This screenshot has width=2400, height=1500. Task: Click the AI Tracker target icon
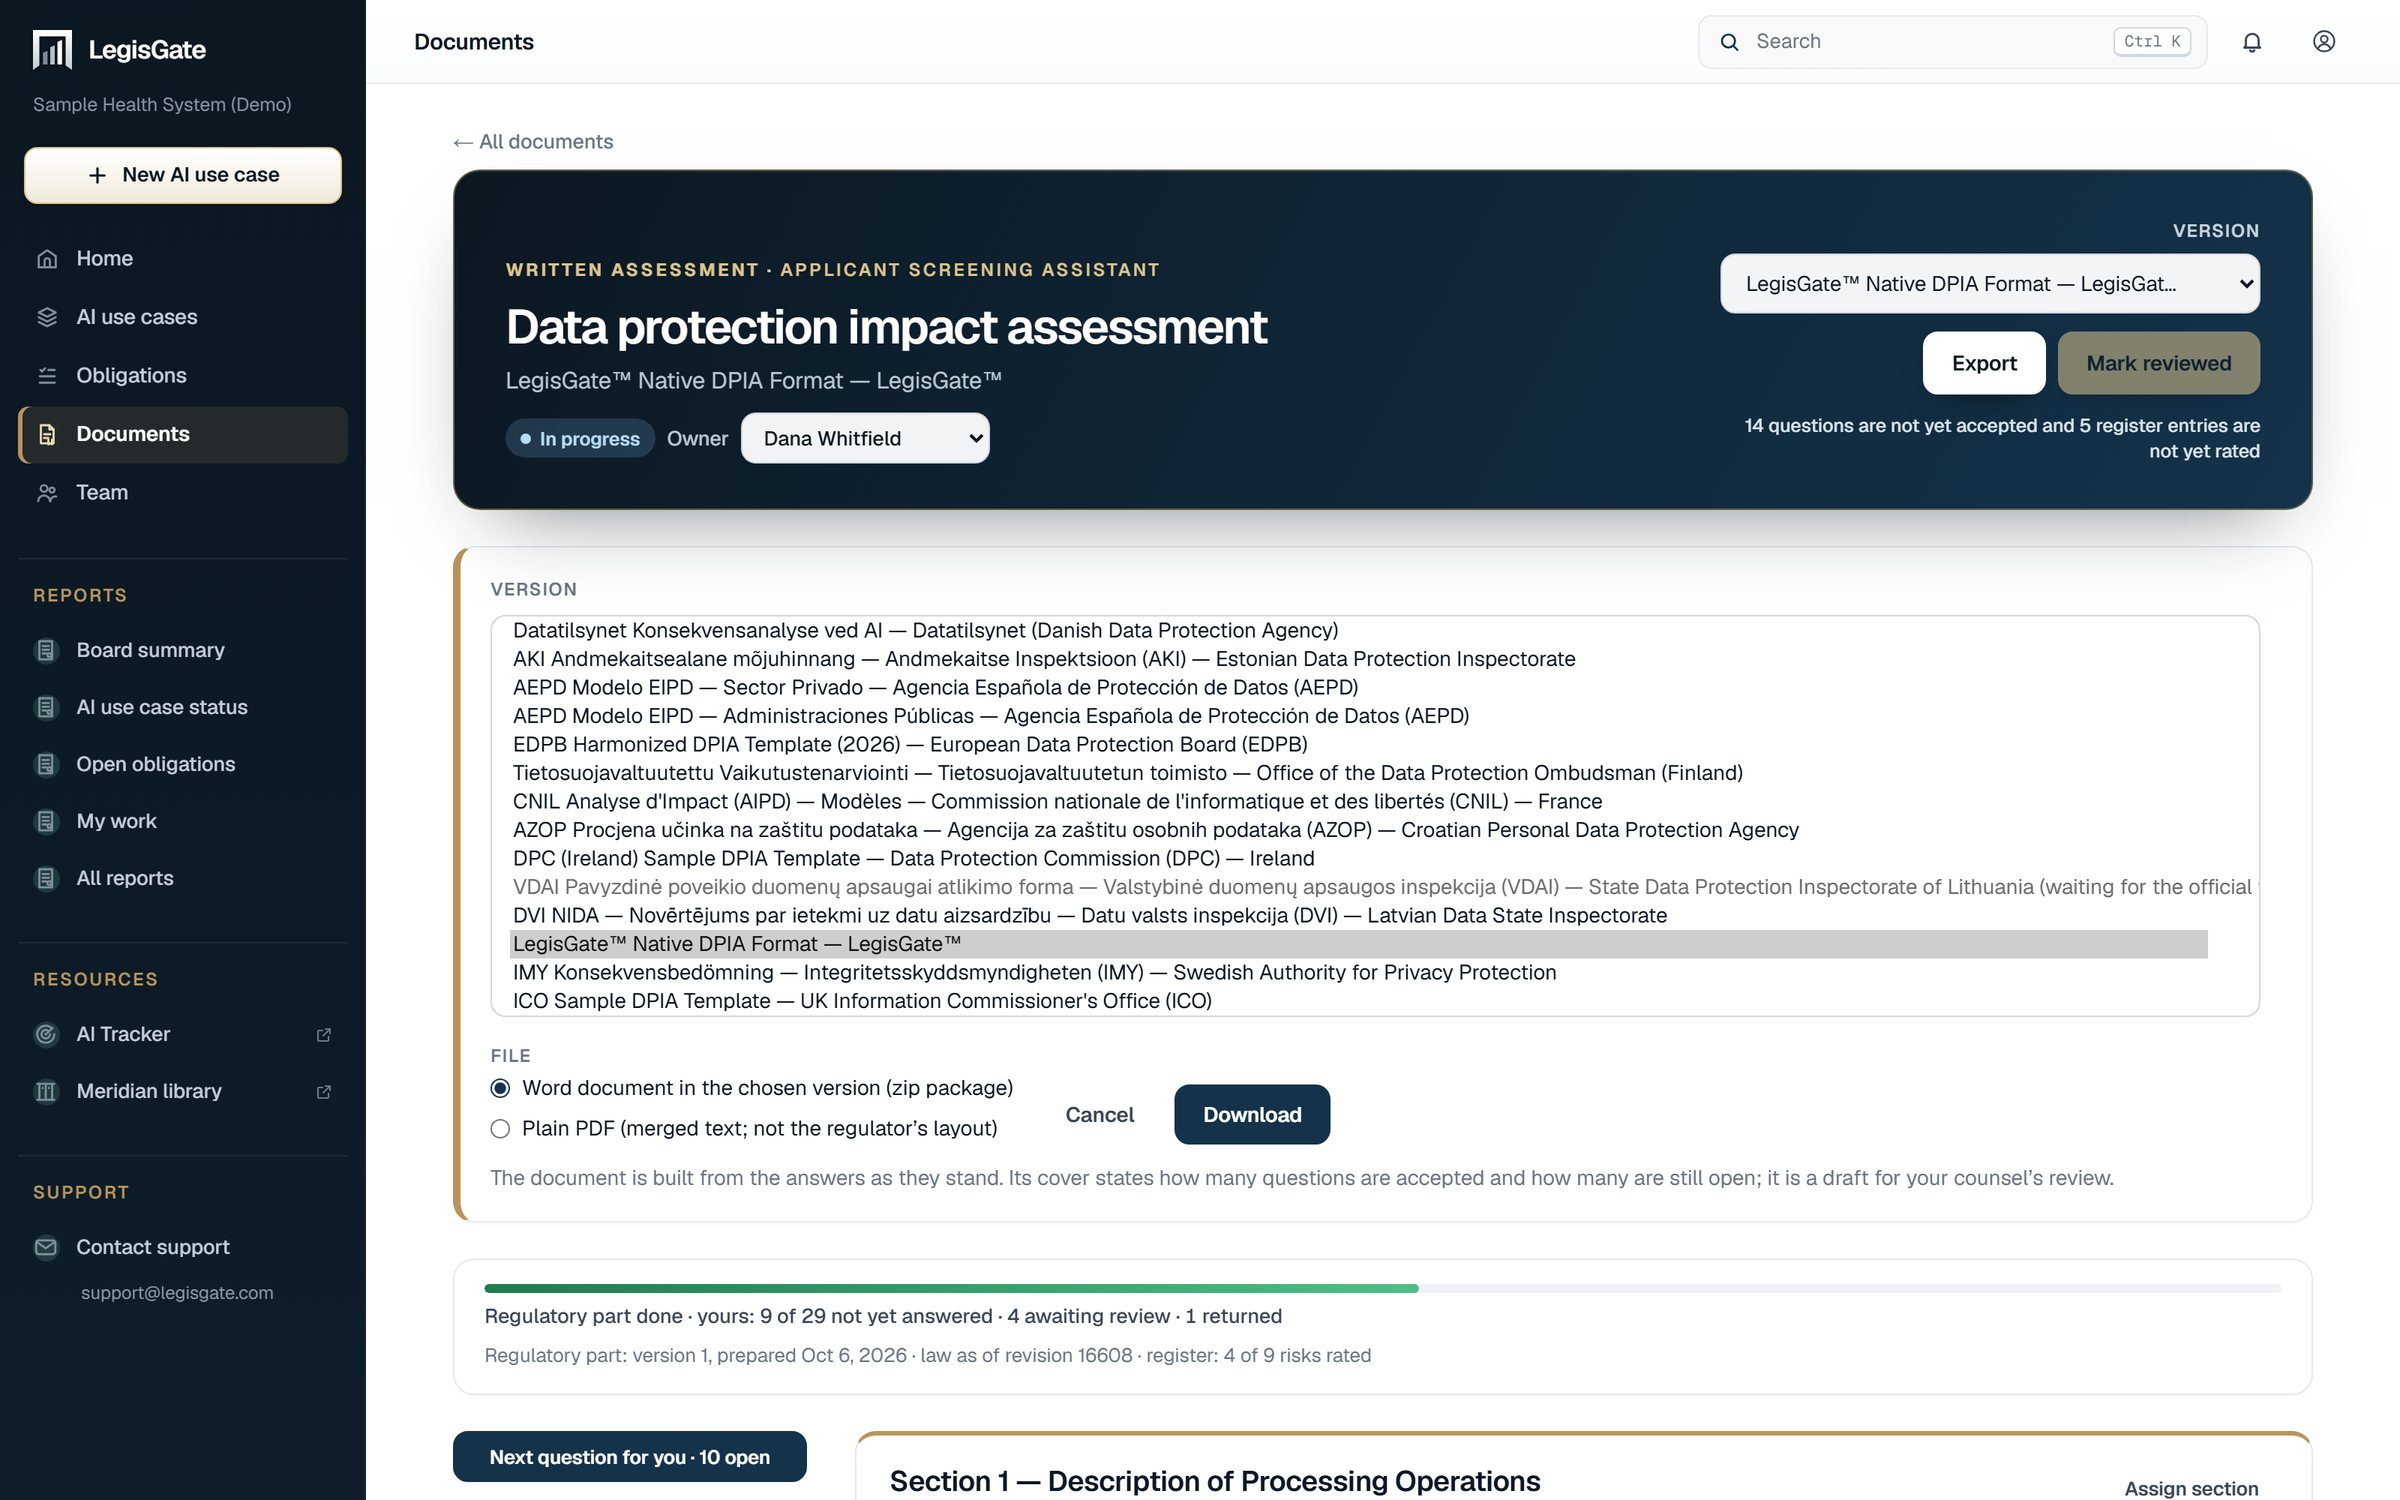point(46,1035)
